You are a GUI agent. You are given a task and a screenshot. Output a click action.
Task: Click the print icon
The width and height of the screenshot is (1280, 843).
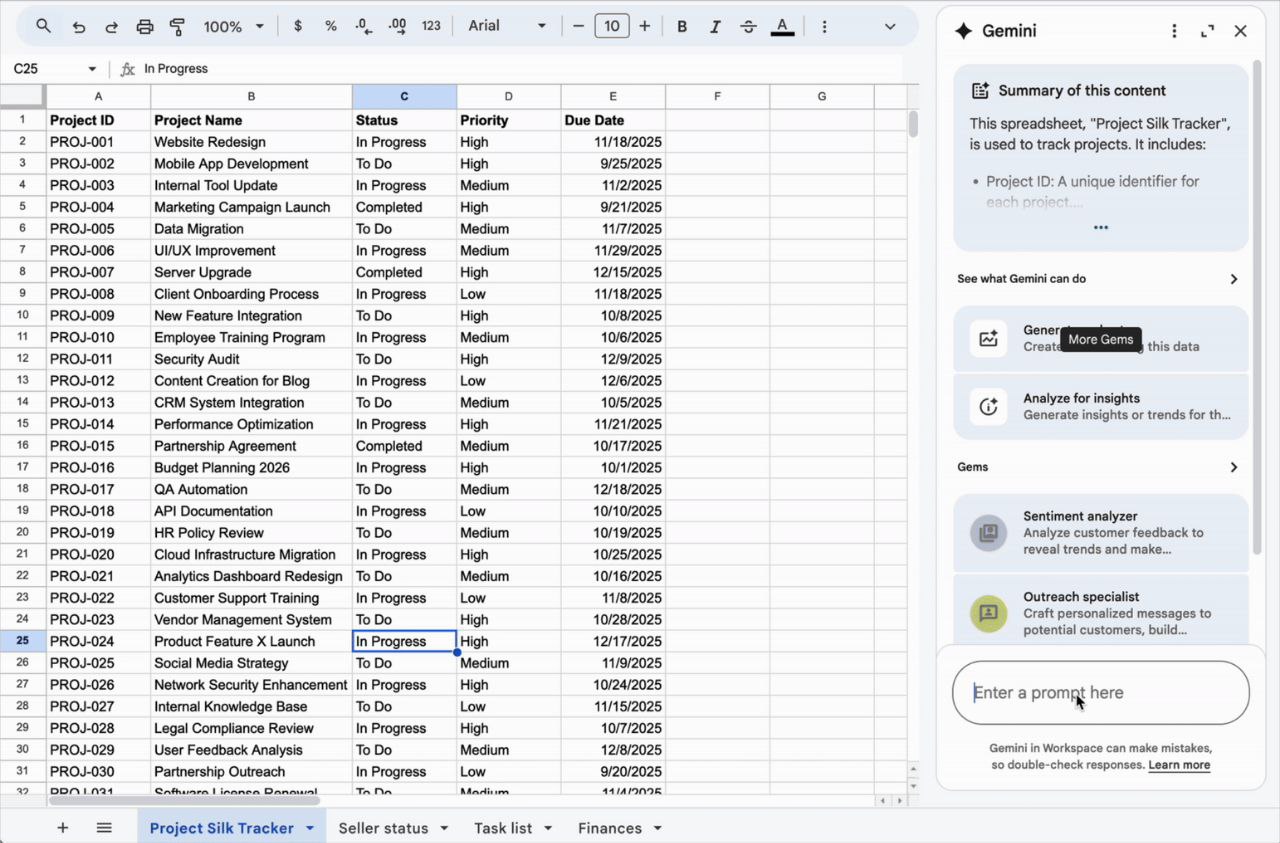[145, 27]
